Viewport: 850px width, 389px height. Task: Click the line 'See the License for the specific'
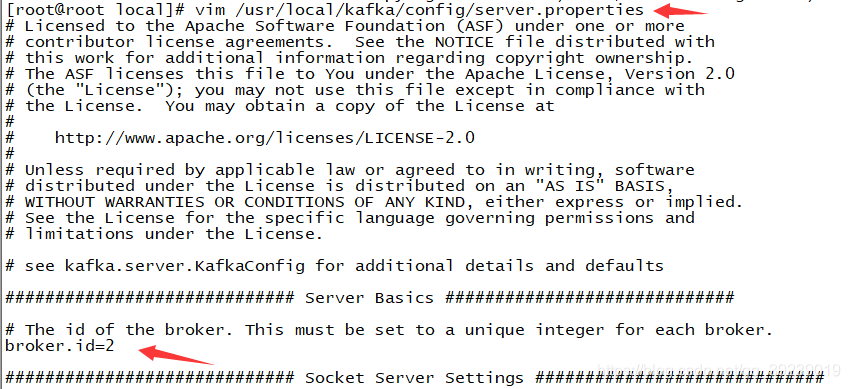[349, 218]
